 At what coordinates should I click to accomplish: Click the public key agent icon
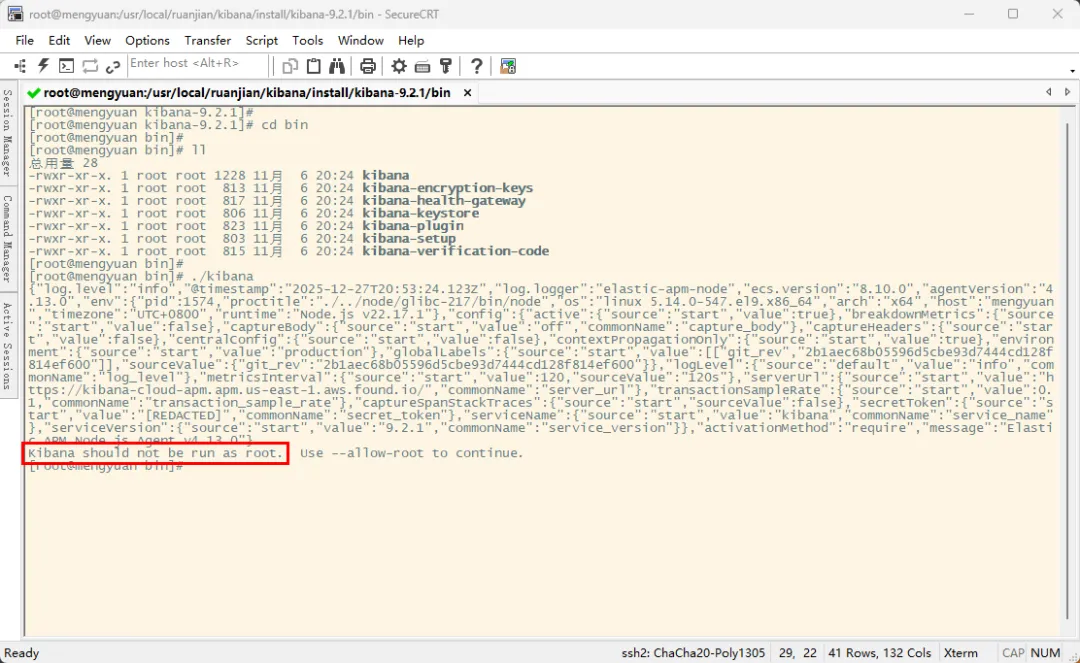[x=446, y=66]
